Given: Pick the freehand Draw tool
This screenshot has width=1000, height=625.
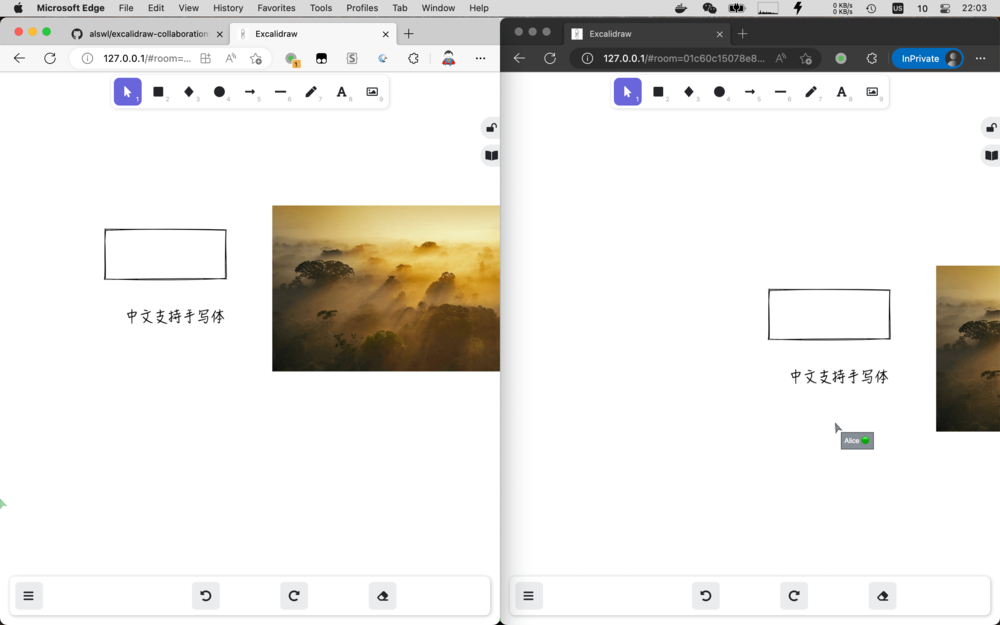Looking at the screenshot, I should click(312, 91).
